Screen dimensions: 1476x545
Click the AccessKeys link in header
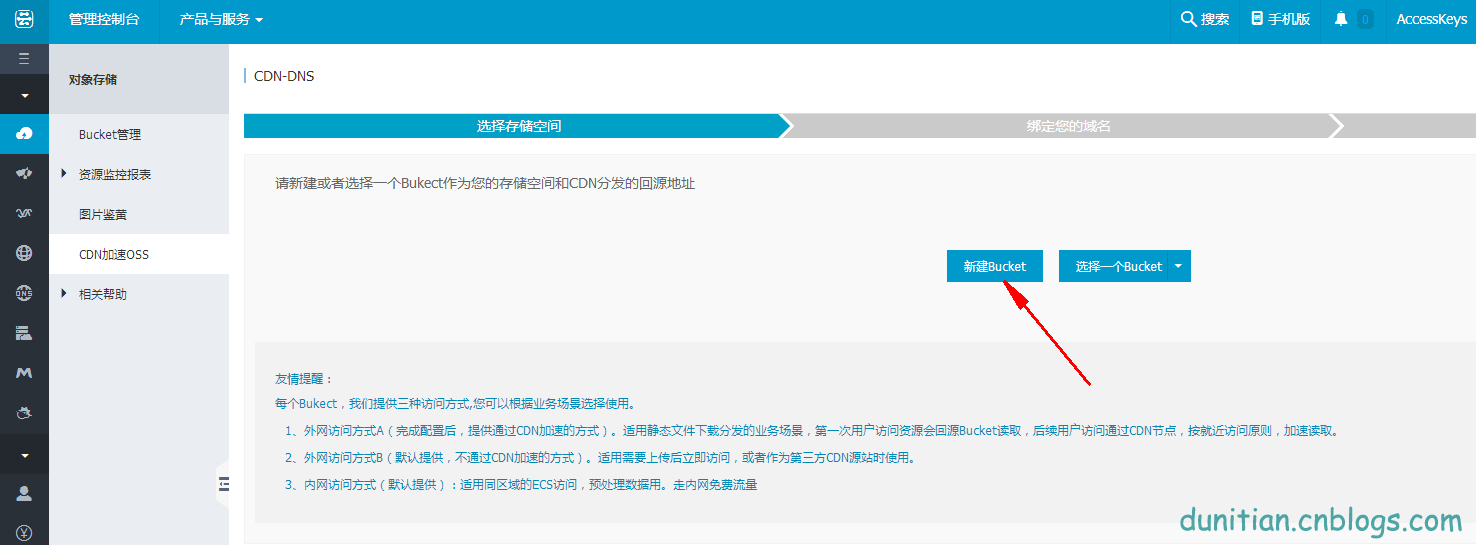[x=1431, y=20]
